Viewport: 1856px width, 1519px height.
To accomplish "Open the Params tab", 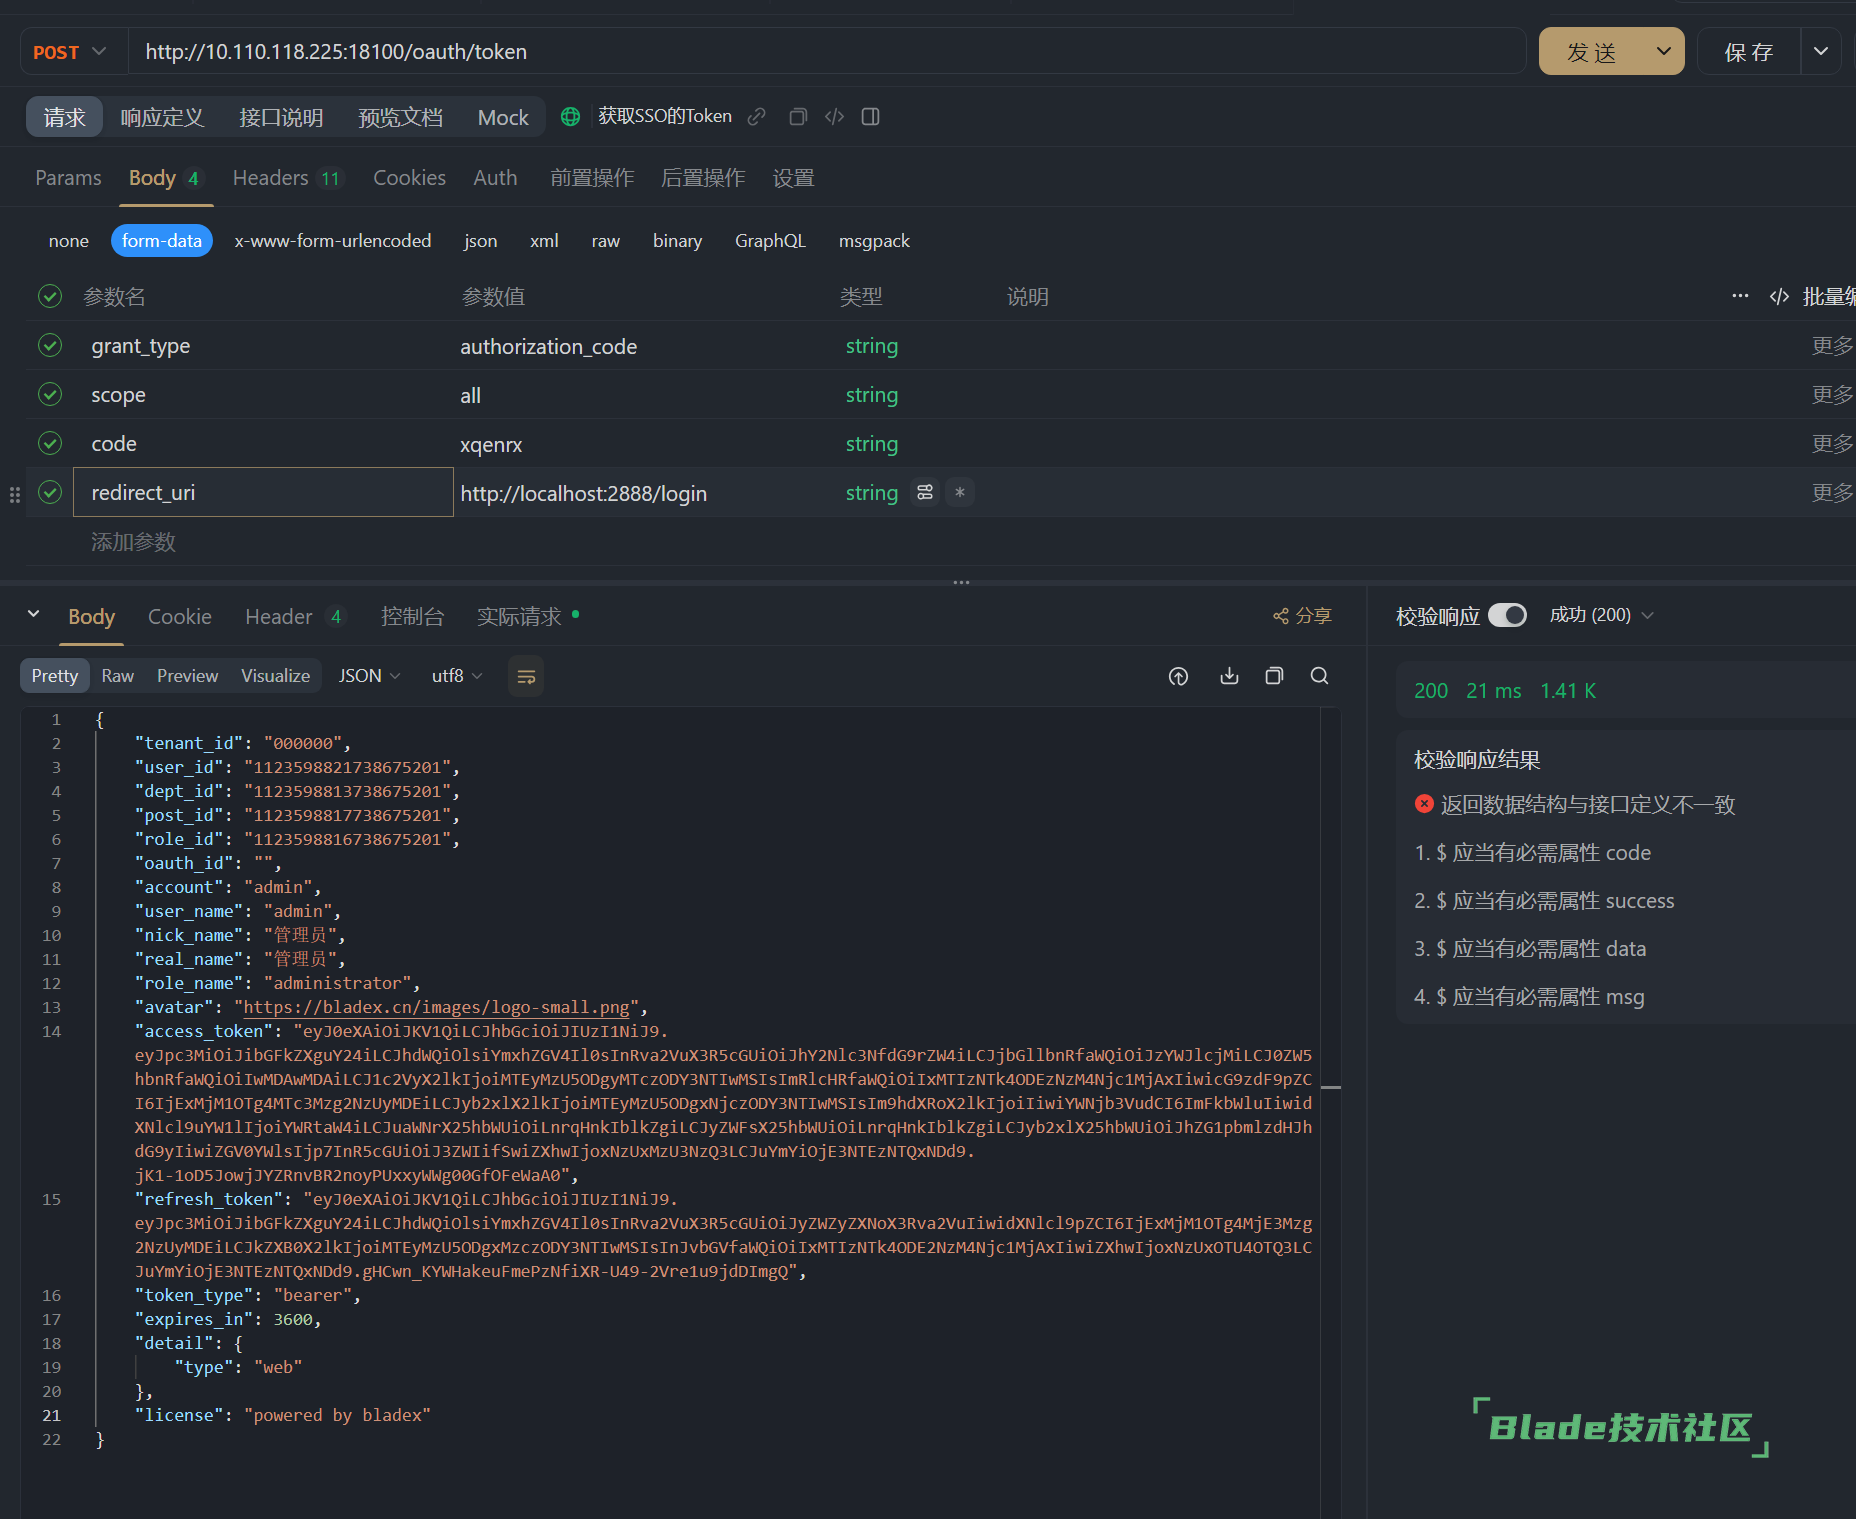I will (x=68, y=178).
